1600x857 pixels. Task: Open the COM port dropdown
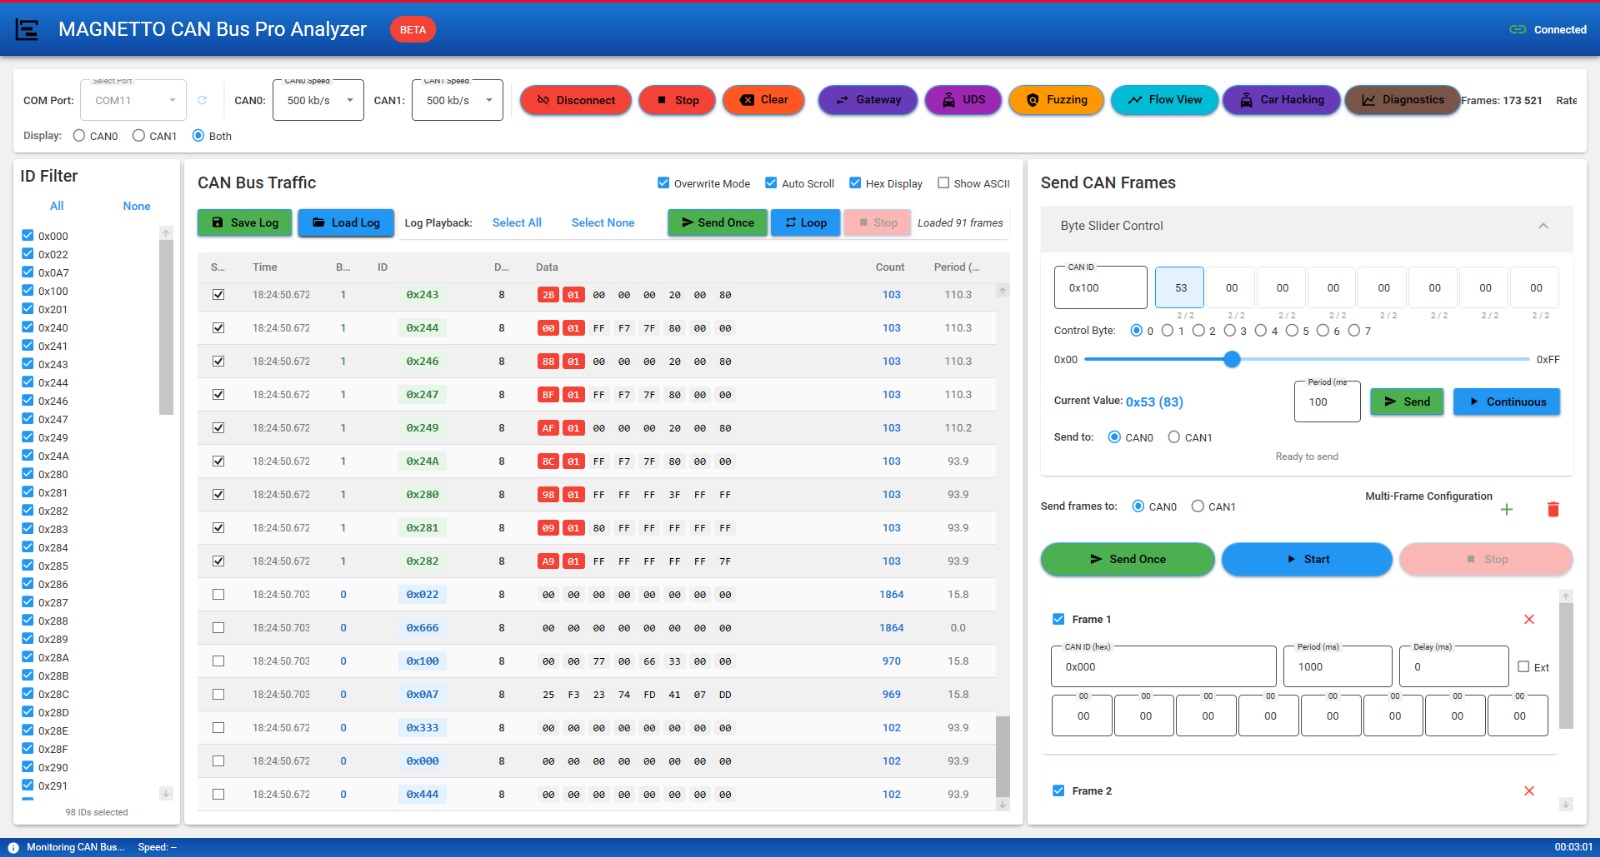134,101
